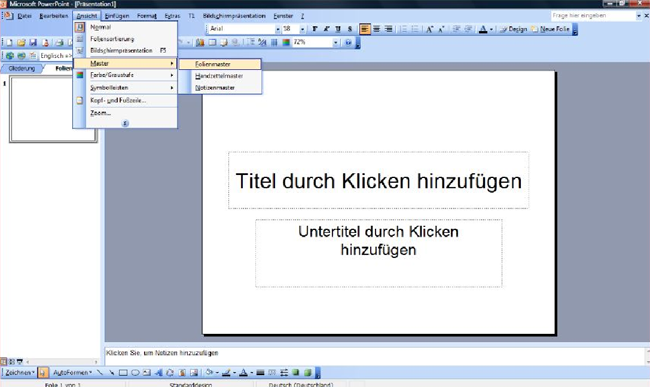650x387 pixels.
Task: Apply numbered list formatting
Action: (x=403, y=29)
